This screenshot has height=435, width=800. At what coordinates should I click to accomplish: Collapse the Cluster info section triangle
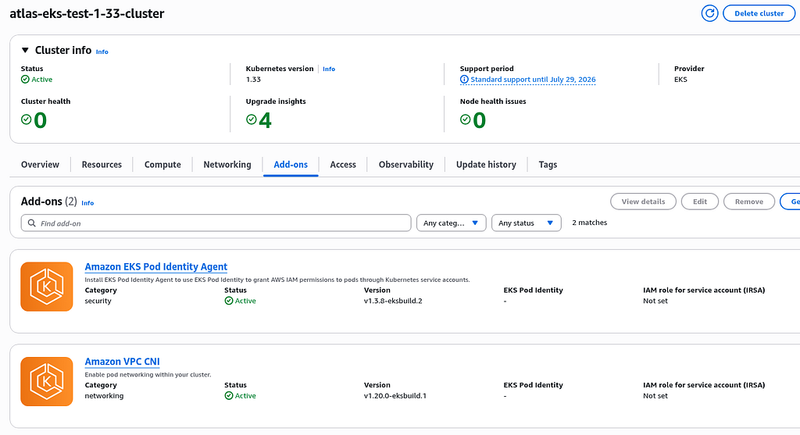coord(24,50)
